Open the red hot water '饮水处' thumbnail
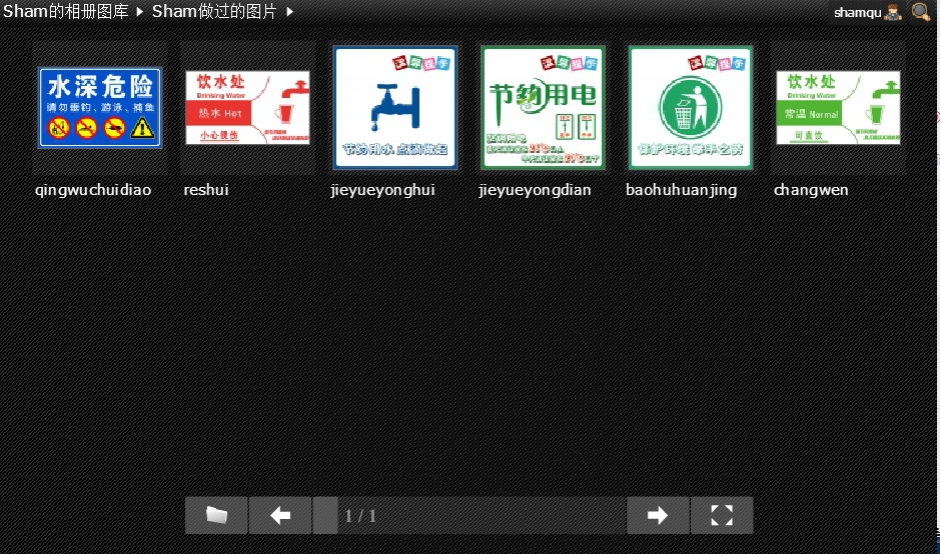 pos(247,108)
